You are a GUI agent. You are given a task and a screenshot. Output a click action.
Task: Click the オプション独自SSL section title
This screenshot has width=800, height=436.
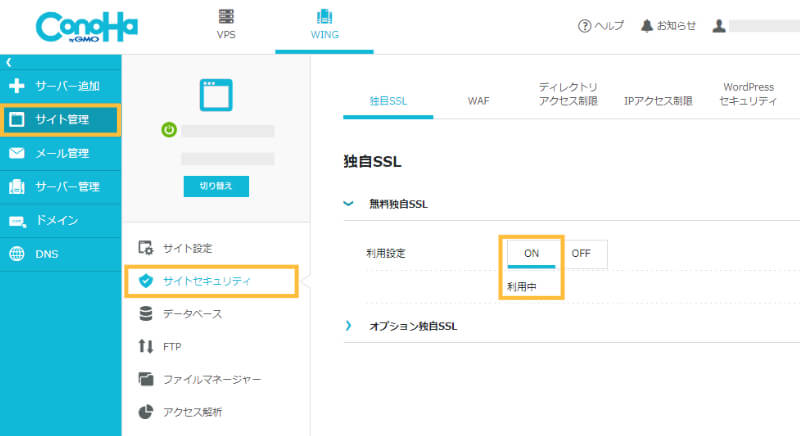point(413,326)
